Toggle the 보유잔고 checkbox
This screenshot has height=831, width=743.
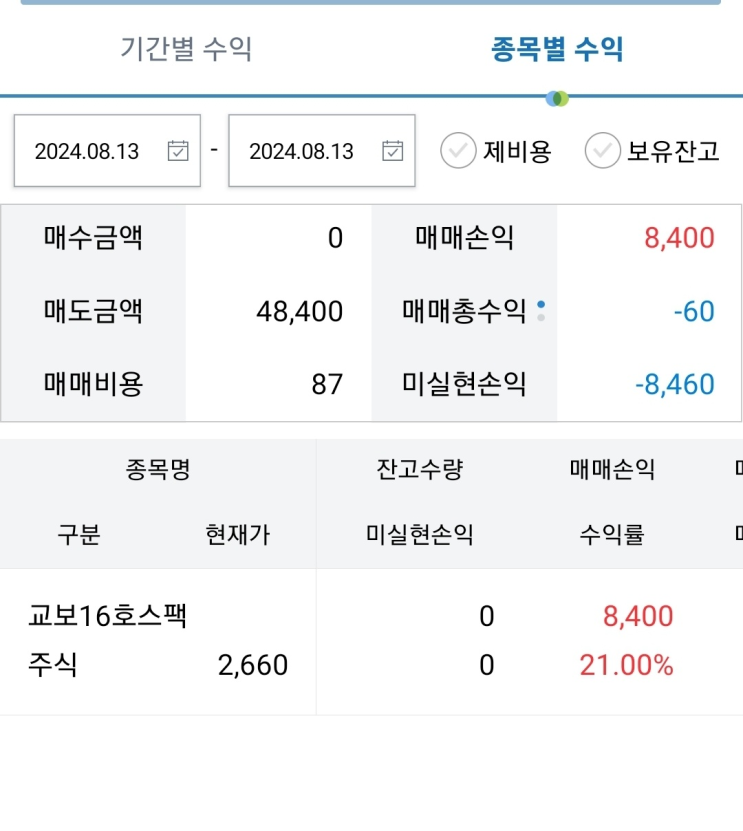[x=602, y=151]
